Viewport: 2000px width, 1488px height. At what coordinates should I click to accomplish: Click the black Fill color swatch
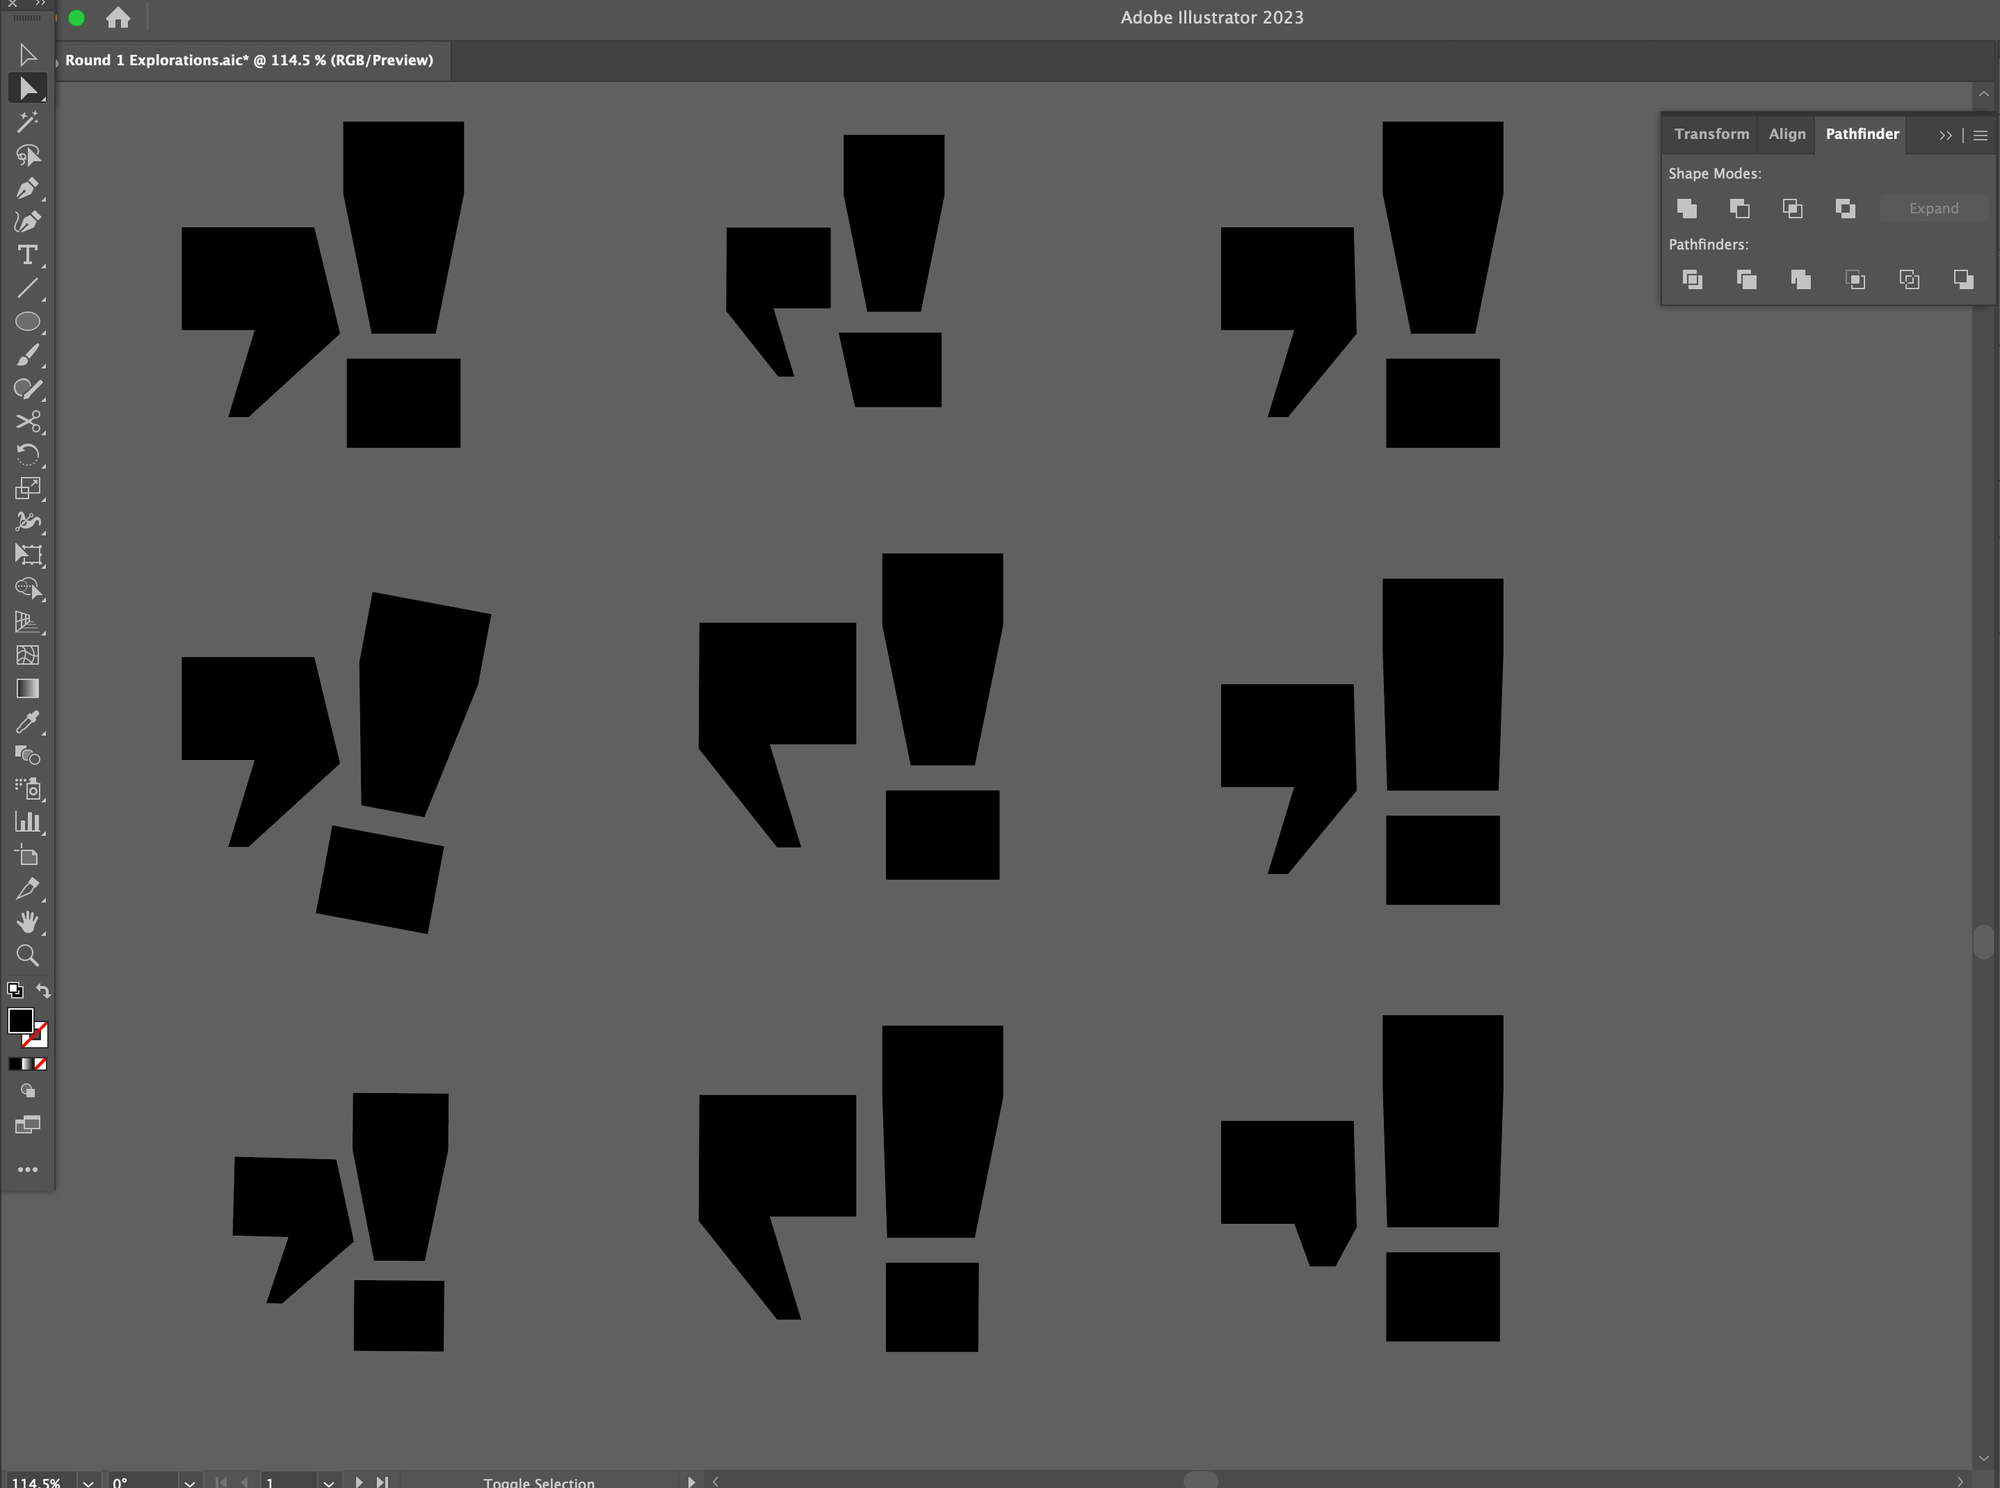[20, 1021]
